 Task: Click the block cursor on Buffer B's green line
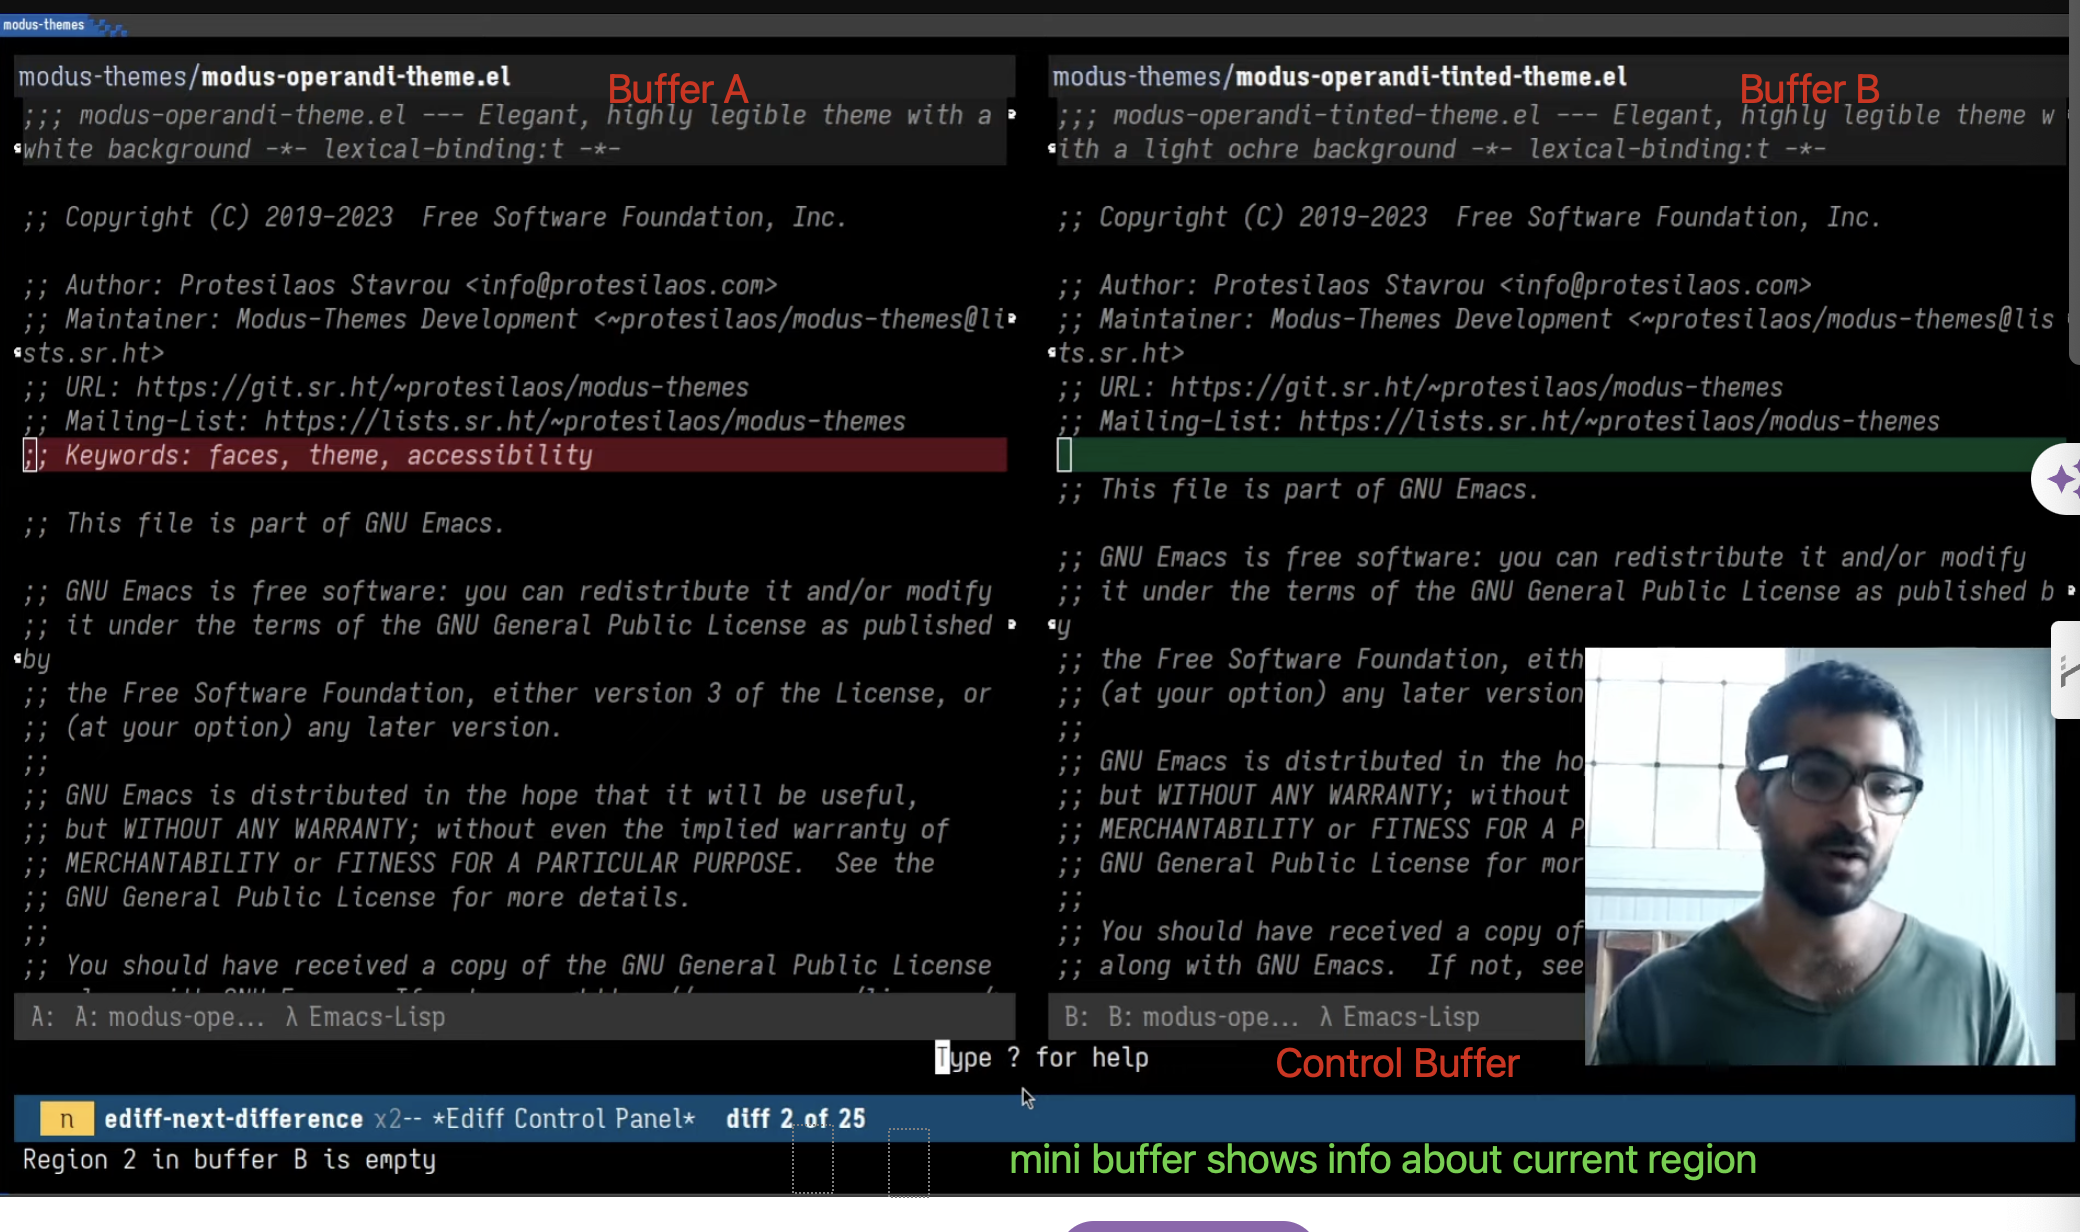tap(1064, 455)
